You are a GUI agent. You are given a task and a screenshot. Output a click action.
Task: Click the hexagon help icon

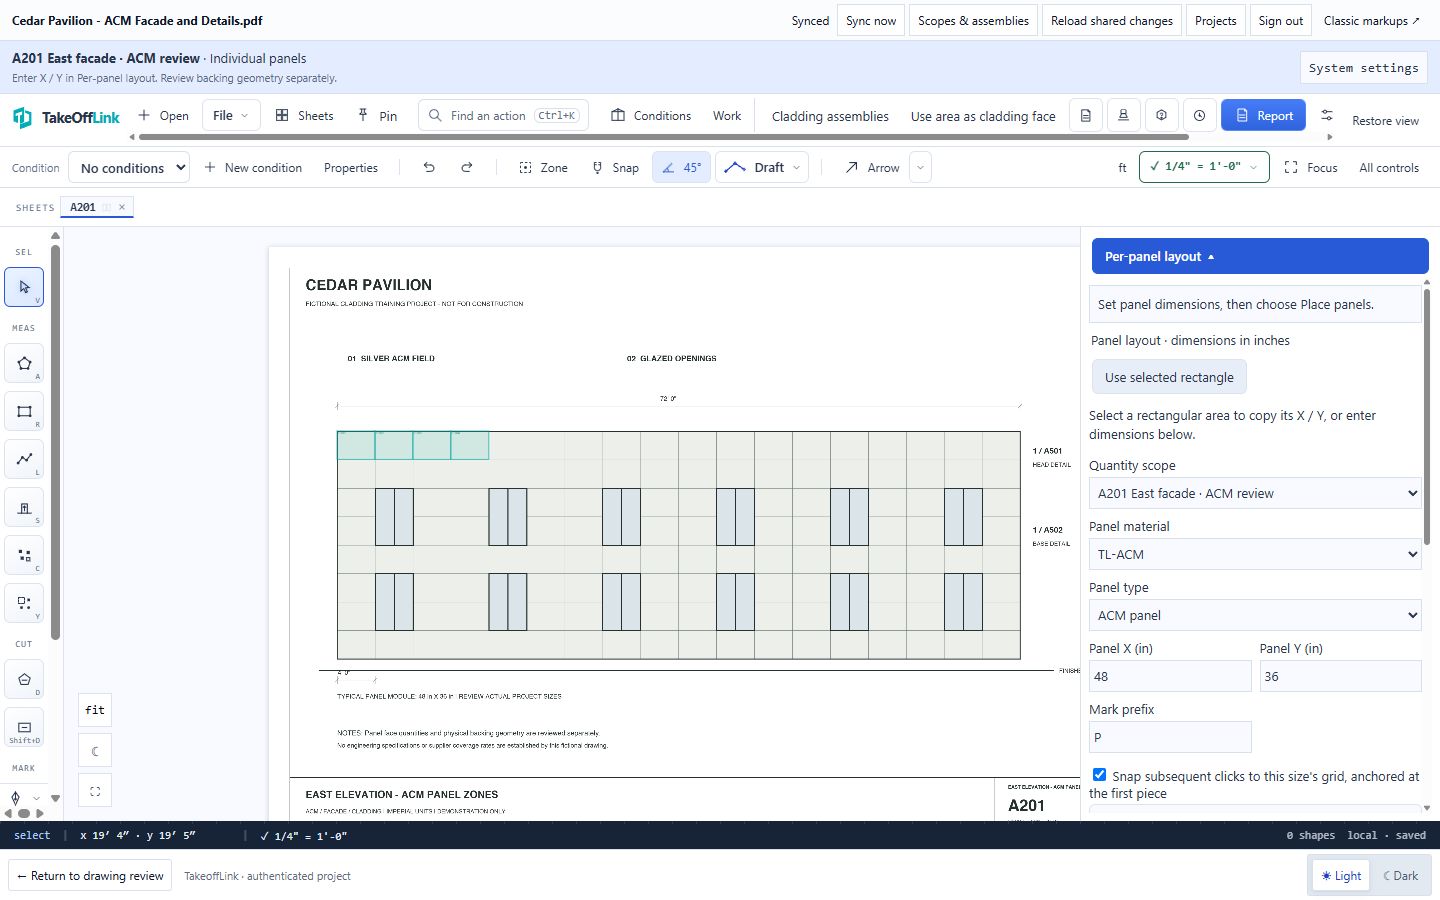[1162, 116]
